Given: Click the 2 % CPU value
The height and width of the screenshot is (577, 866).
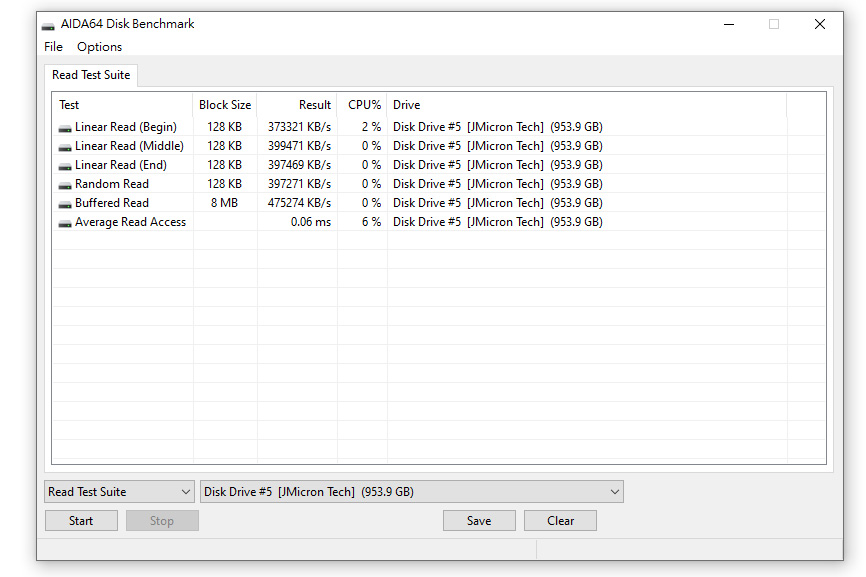Looking at the screenshot, I should (371, 127).
